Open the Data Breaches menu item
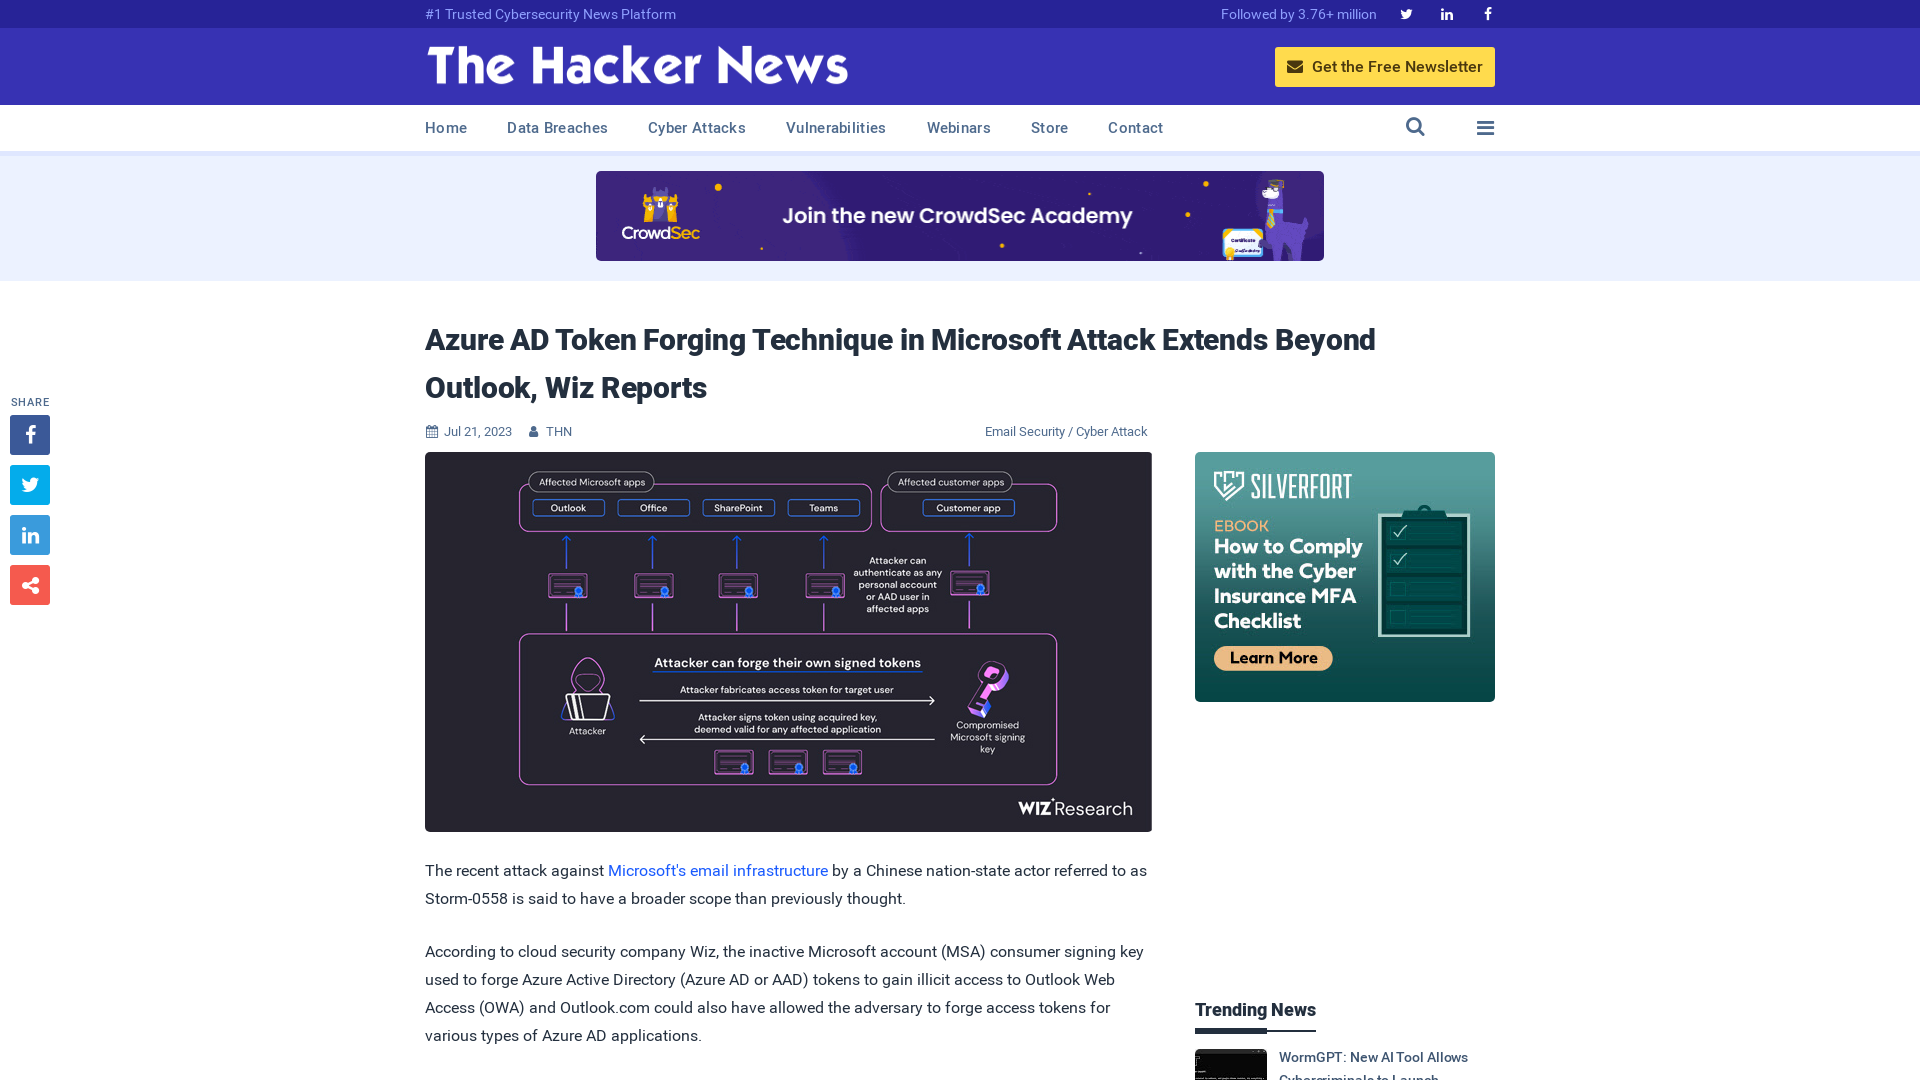This screenshot has width=1920, height=1080. pos(556,127)
